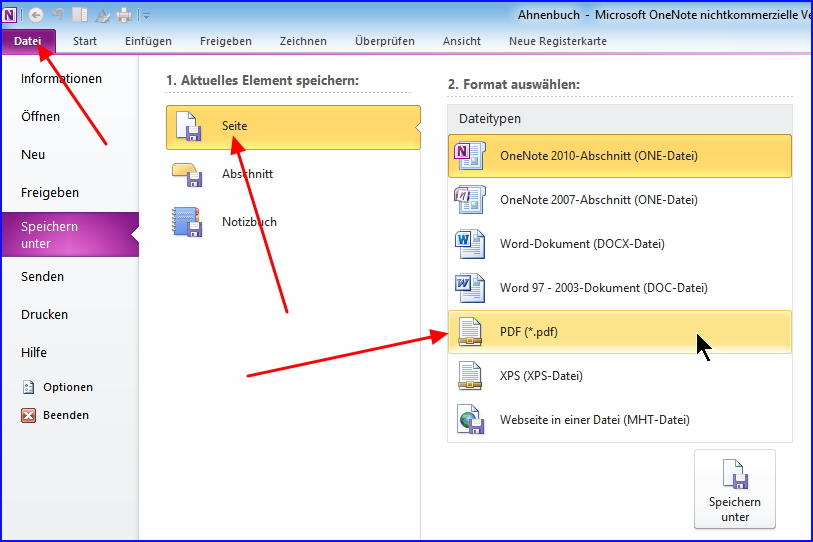Open the Datei tab

pyautogui.click(x=29, y=41)
